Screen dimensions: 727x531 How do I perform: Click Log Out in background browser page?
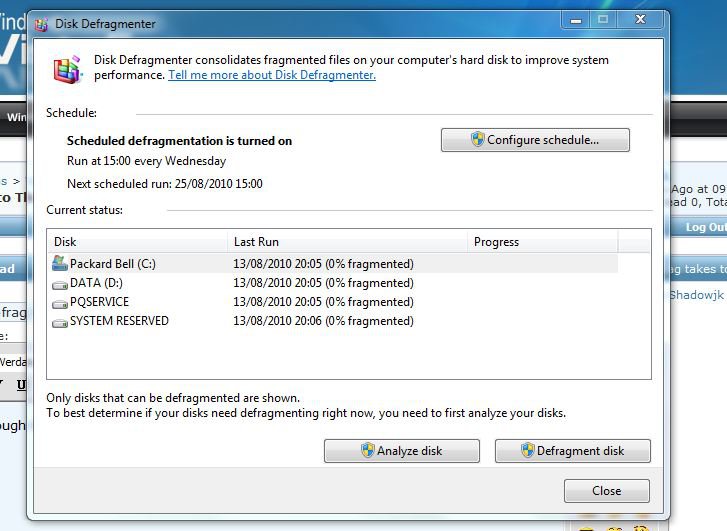[706, 227]
